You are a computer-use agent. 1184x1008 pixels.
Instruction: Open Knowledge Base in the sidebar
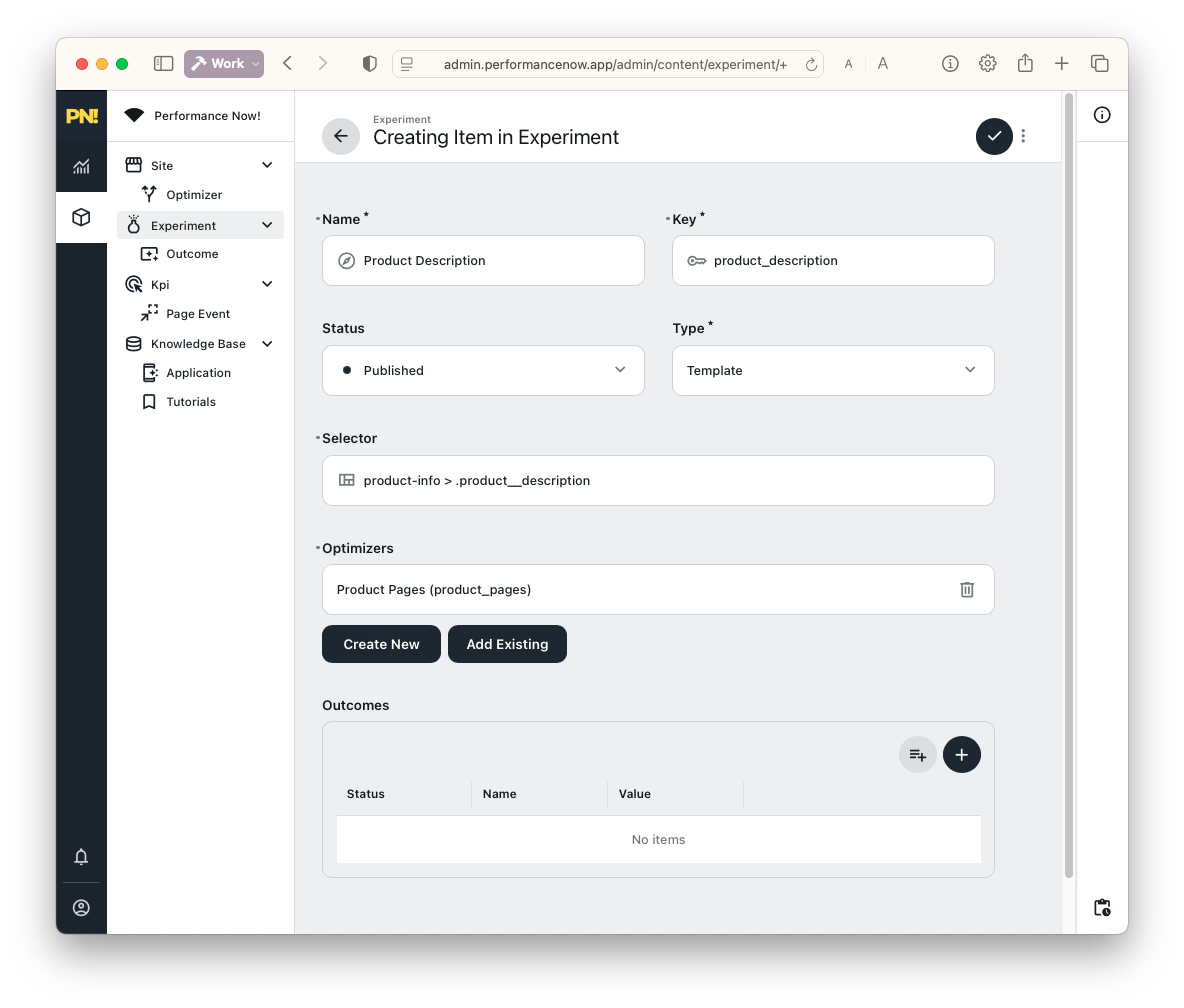tap(199, 344)
